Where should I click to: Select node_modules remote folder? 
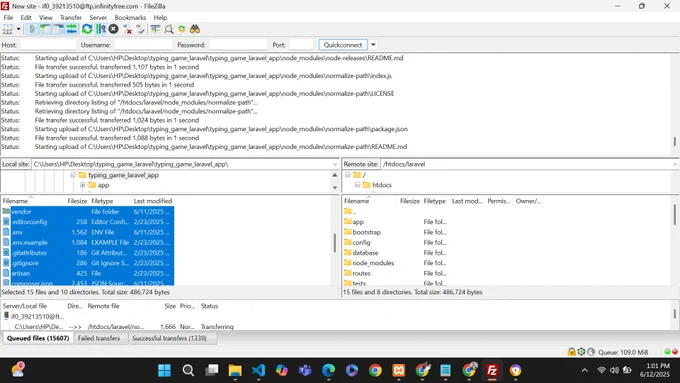pyautogui.click(x=373, y=263)
